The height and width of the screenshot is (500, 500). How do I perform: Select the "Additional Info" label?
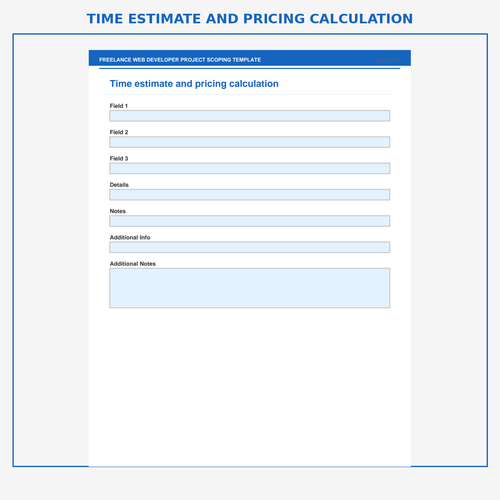pyautogui.click(x=130, y=238)
